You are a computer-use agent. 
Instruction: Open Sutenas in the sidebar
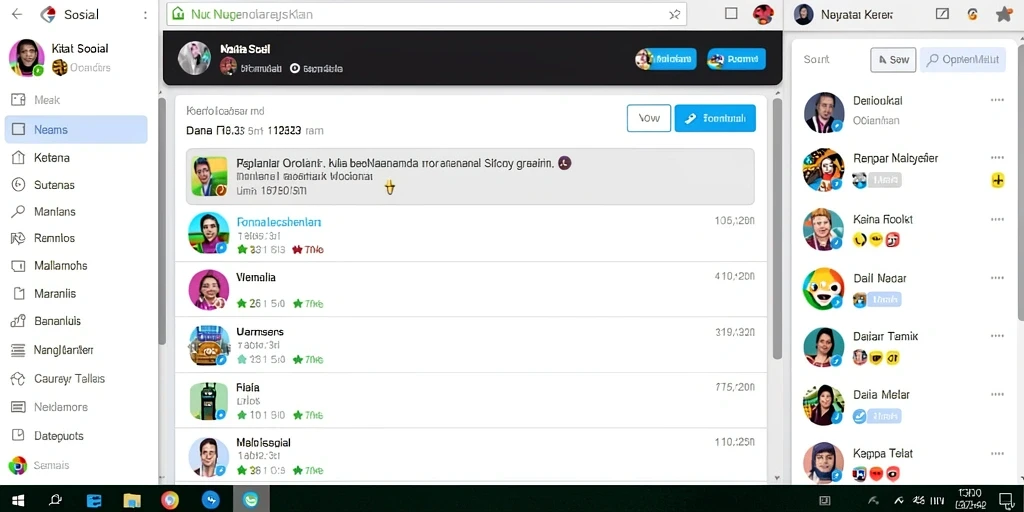coord(54,185)
